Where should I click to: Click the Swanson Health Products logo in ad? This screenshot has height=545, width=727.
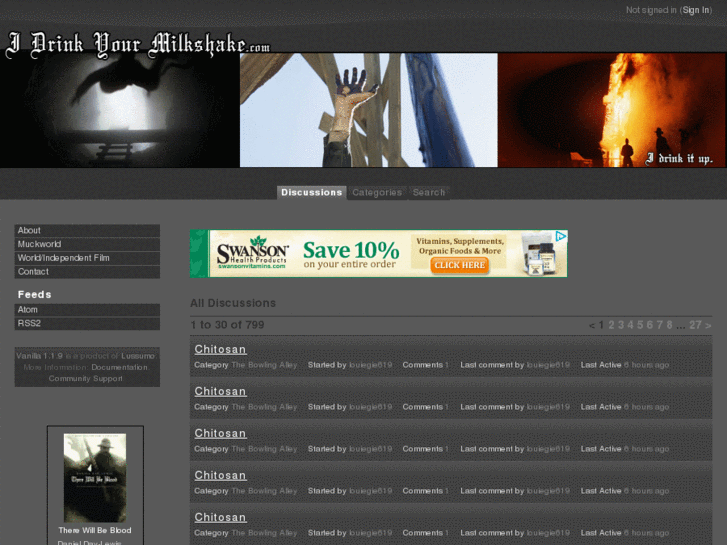tap(253, 253)
